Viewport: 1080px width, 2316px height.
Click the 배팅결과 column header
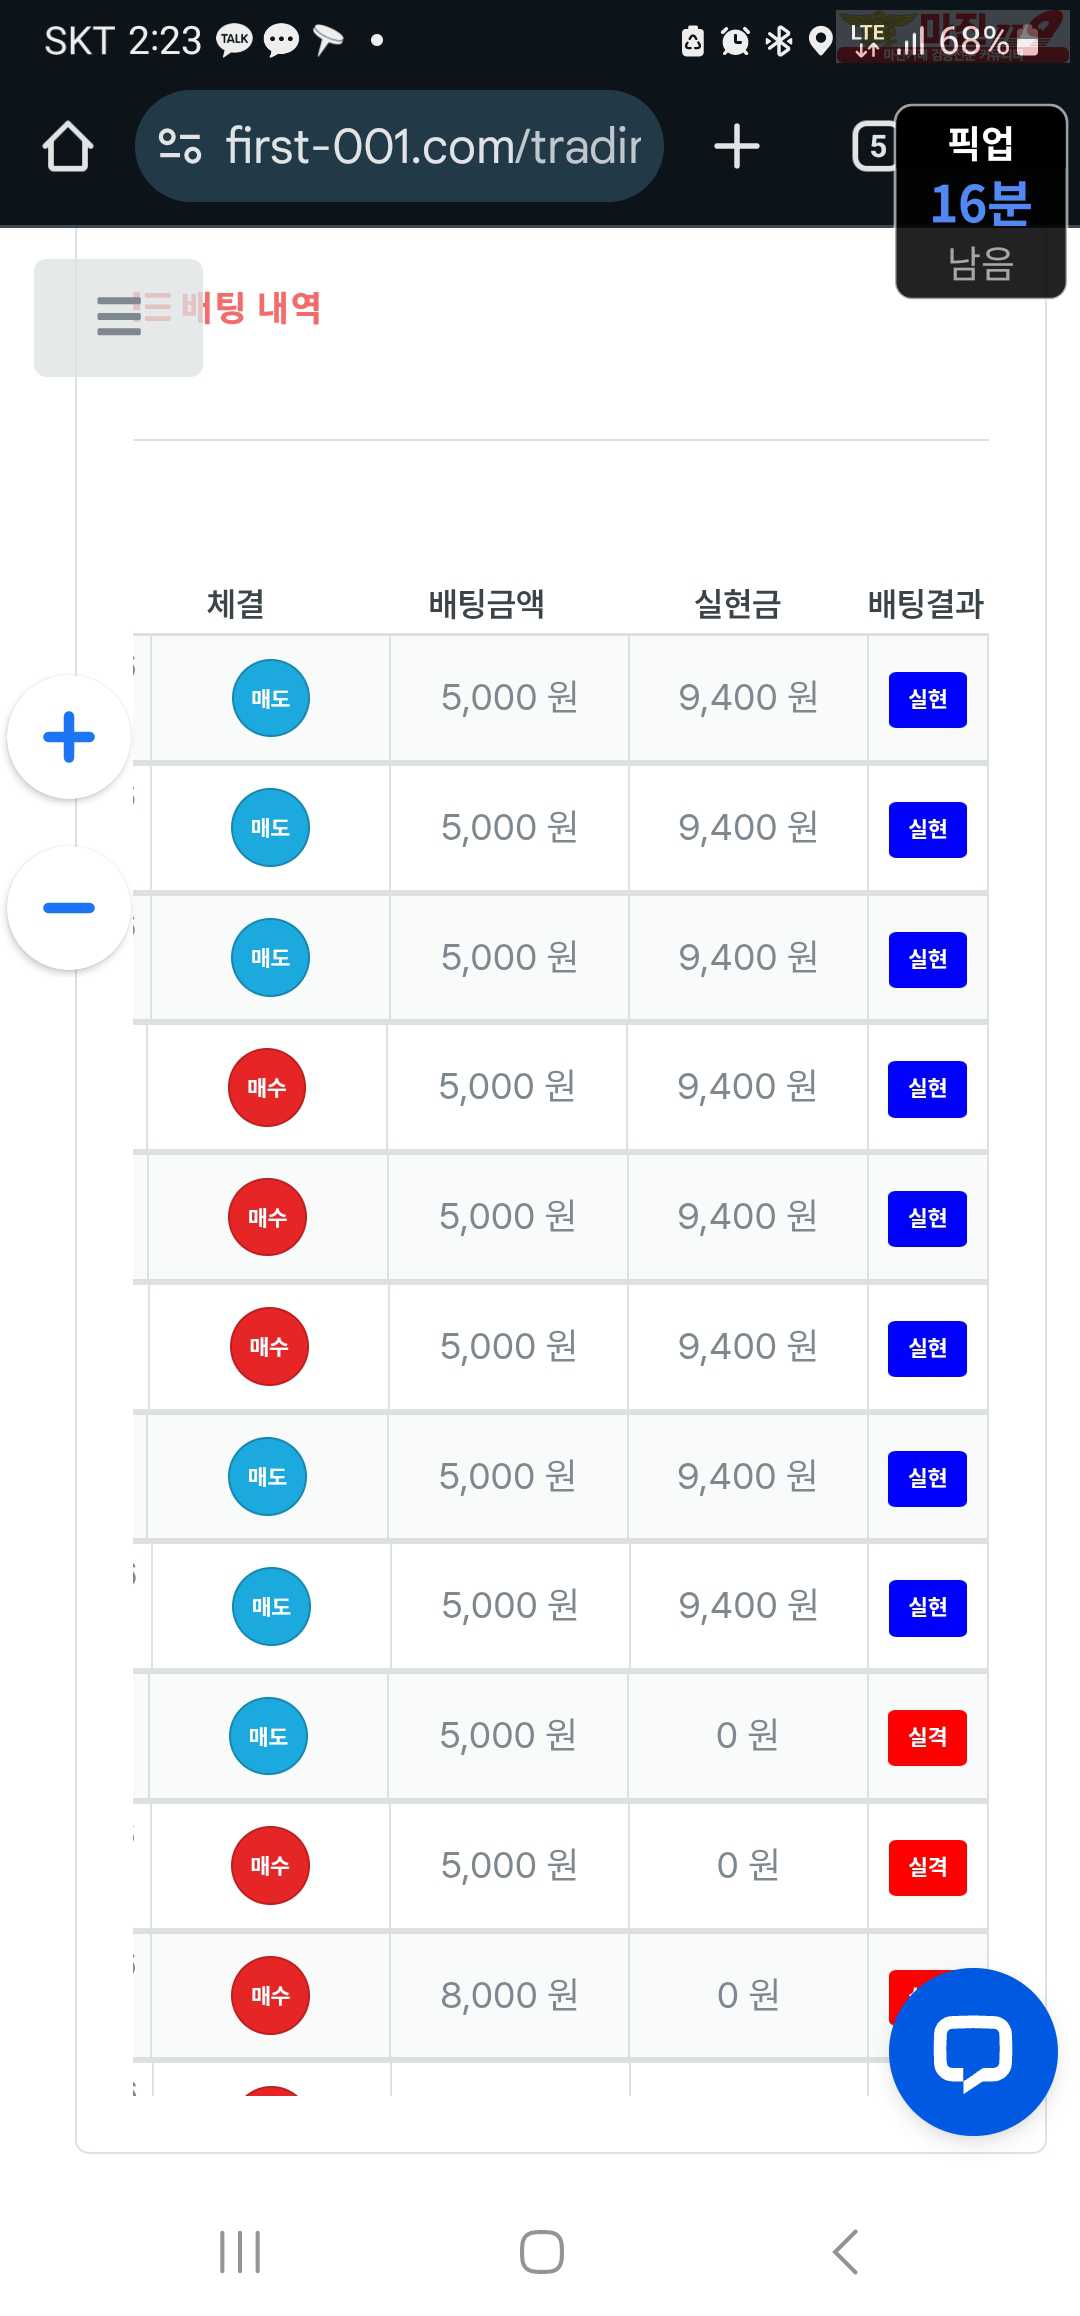[926, 603]
